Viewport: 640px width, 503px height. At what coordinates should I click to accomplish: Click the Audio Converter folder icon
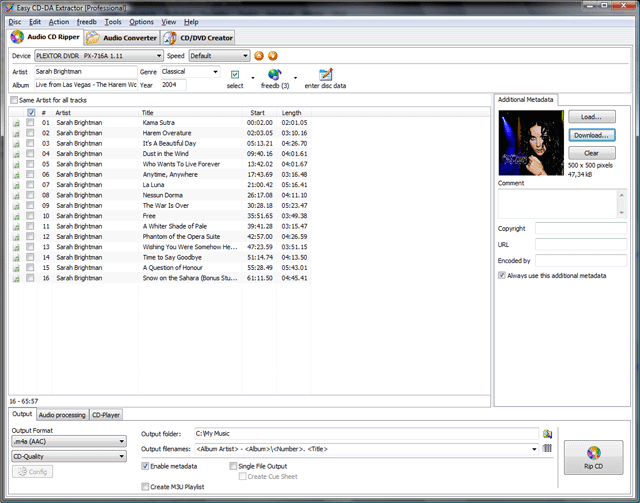pyautogui.click(x=93, y=38)
